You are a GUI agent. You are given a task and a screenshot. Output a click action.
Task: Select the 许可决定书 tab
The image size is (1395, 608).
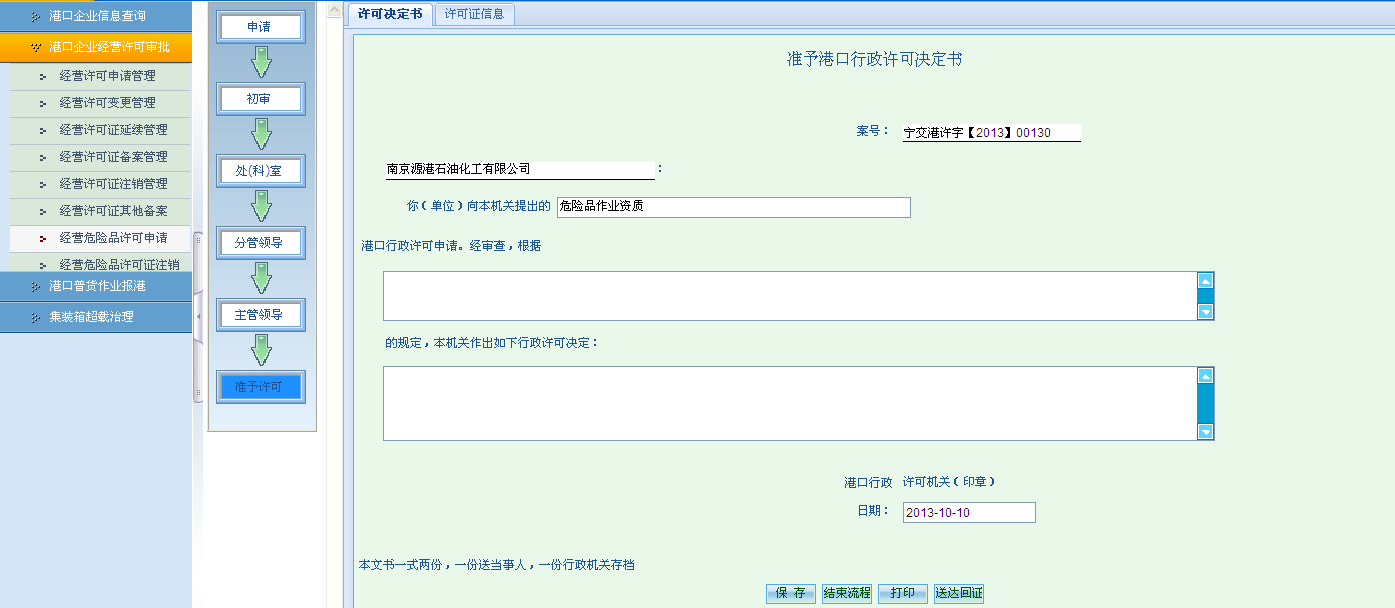pyautogui.click(x=390, y=14)
